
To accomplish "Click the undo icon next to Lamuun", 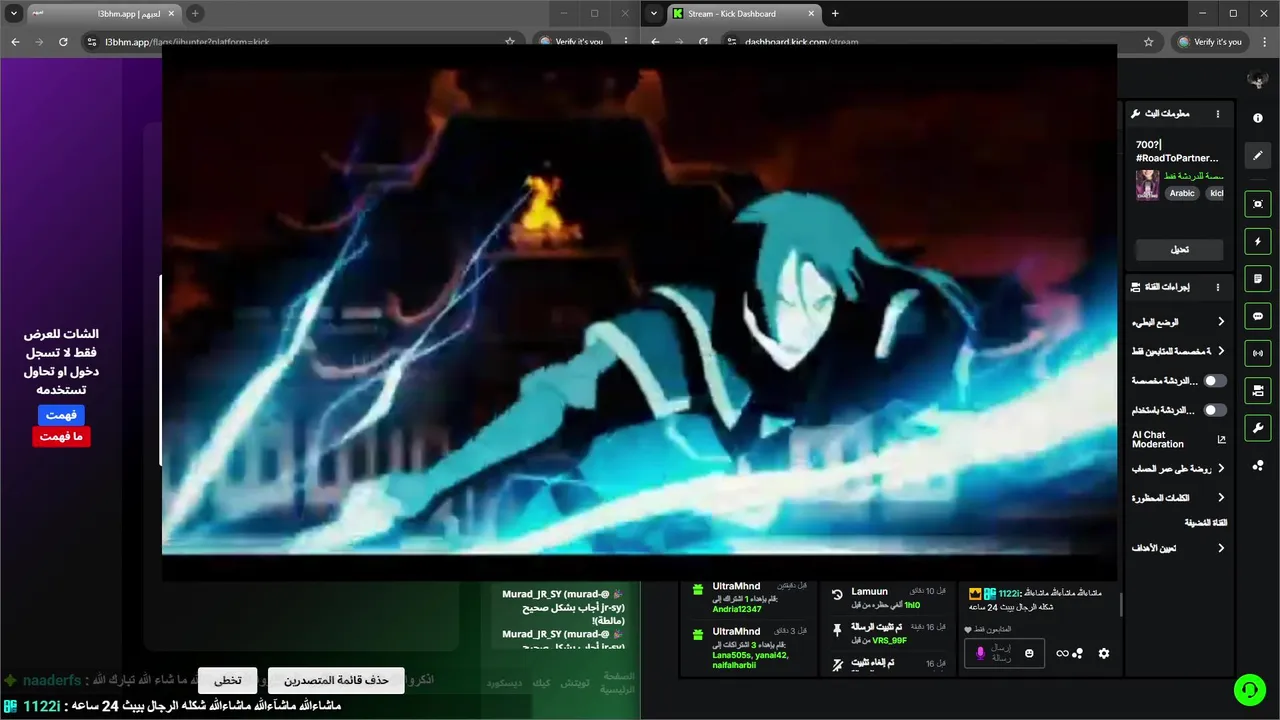I will pyautogui.click(x=837, y=595).
